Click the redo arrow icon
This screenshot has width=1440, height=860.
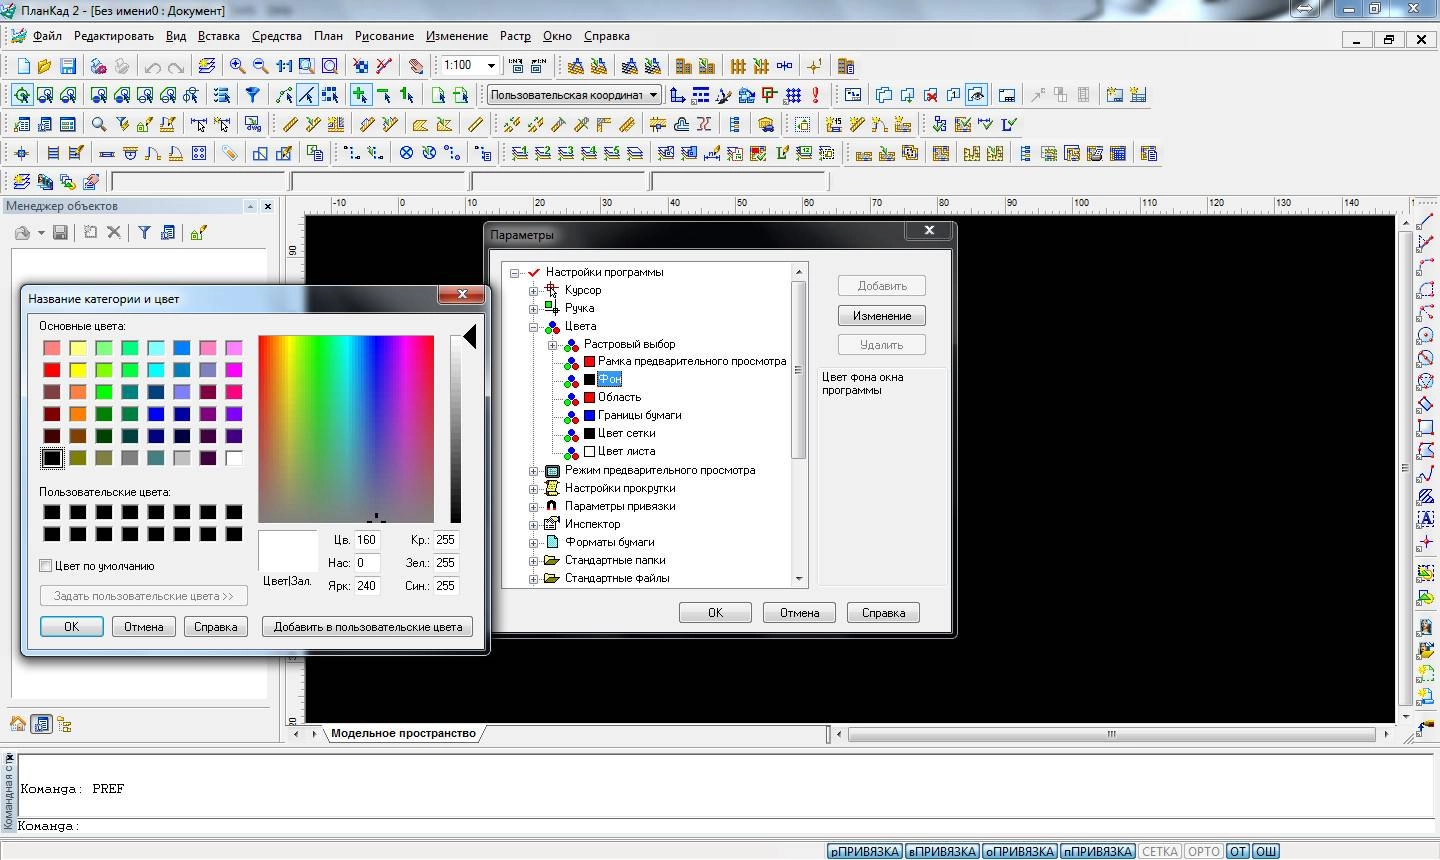(x=175, y=66)
